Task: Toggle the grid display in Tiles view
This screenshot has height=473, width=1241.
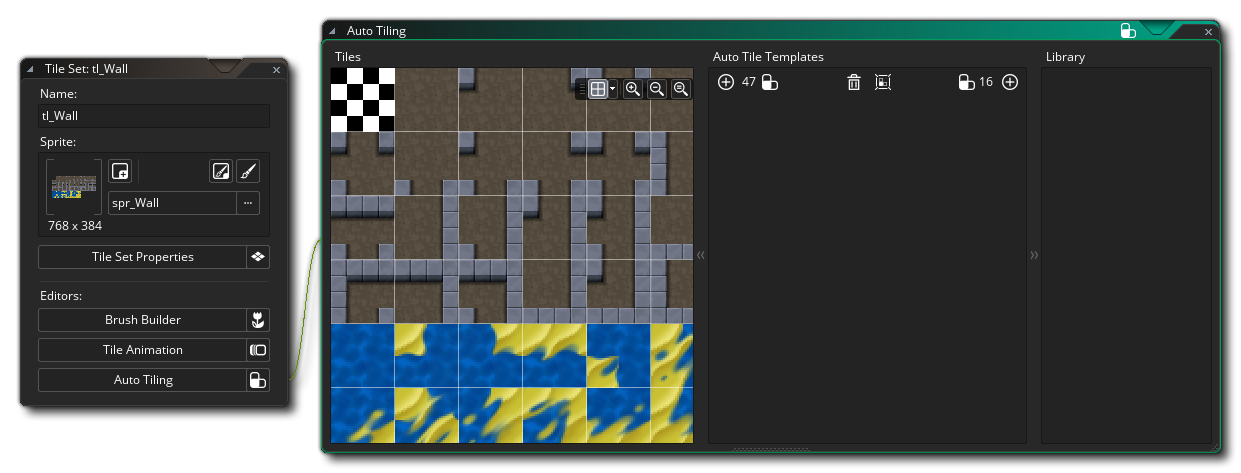Action: 598,89
